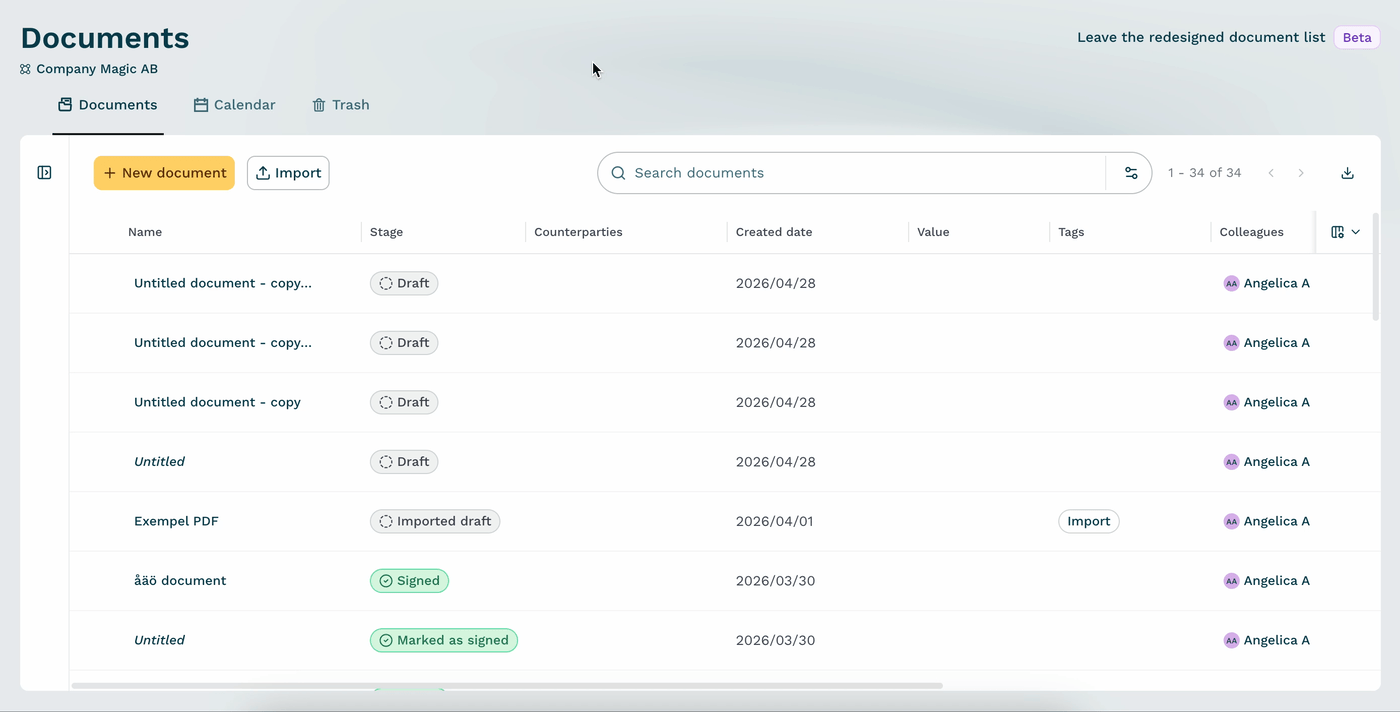Click the Company Magic AB workspace icon
The image size is (1400, 712).
(x=26, y=69)
